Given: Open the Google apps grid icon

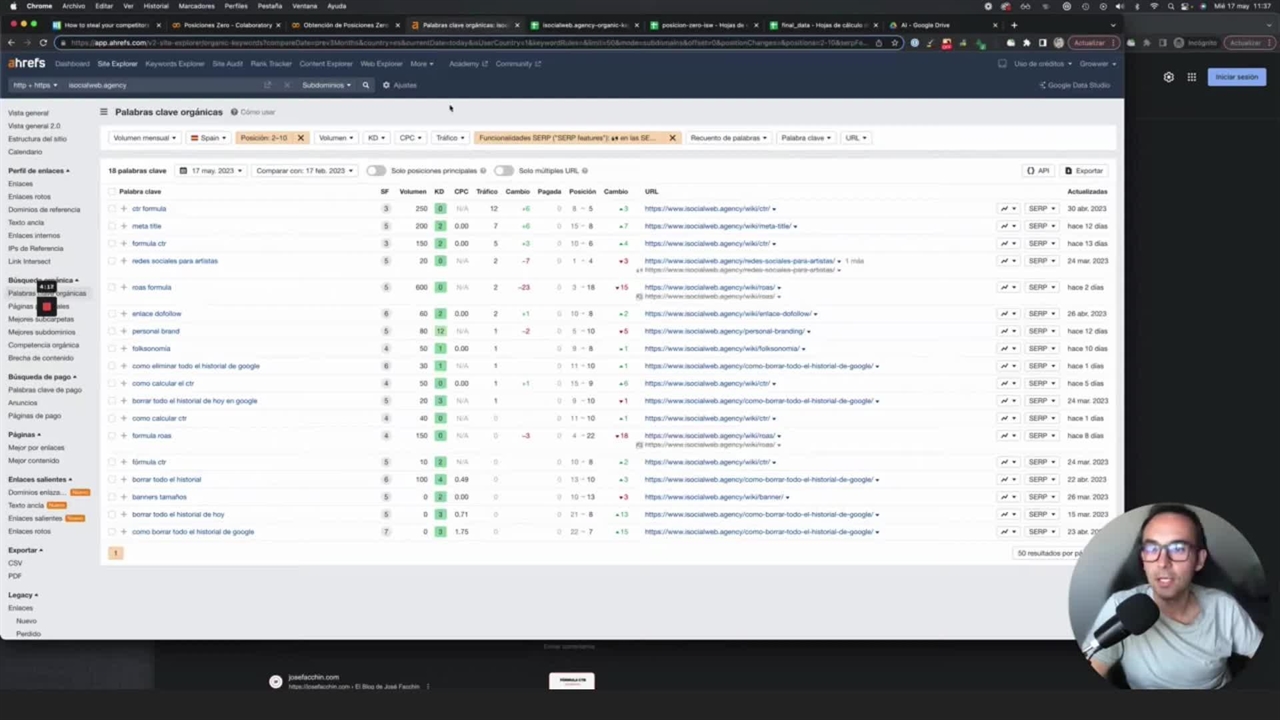Looking at the screenshot, I should [1191, 77].
